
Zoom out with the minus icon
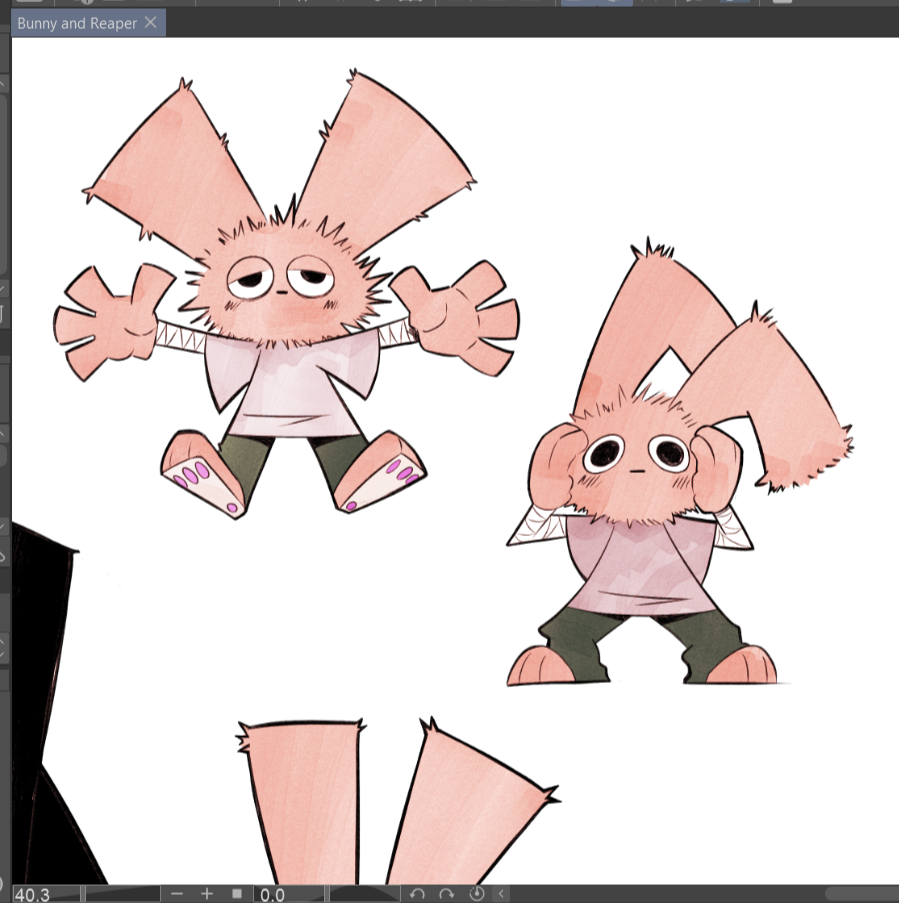pos(177,894)
